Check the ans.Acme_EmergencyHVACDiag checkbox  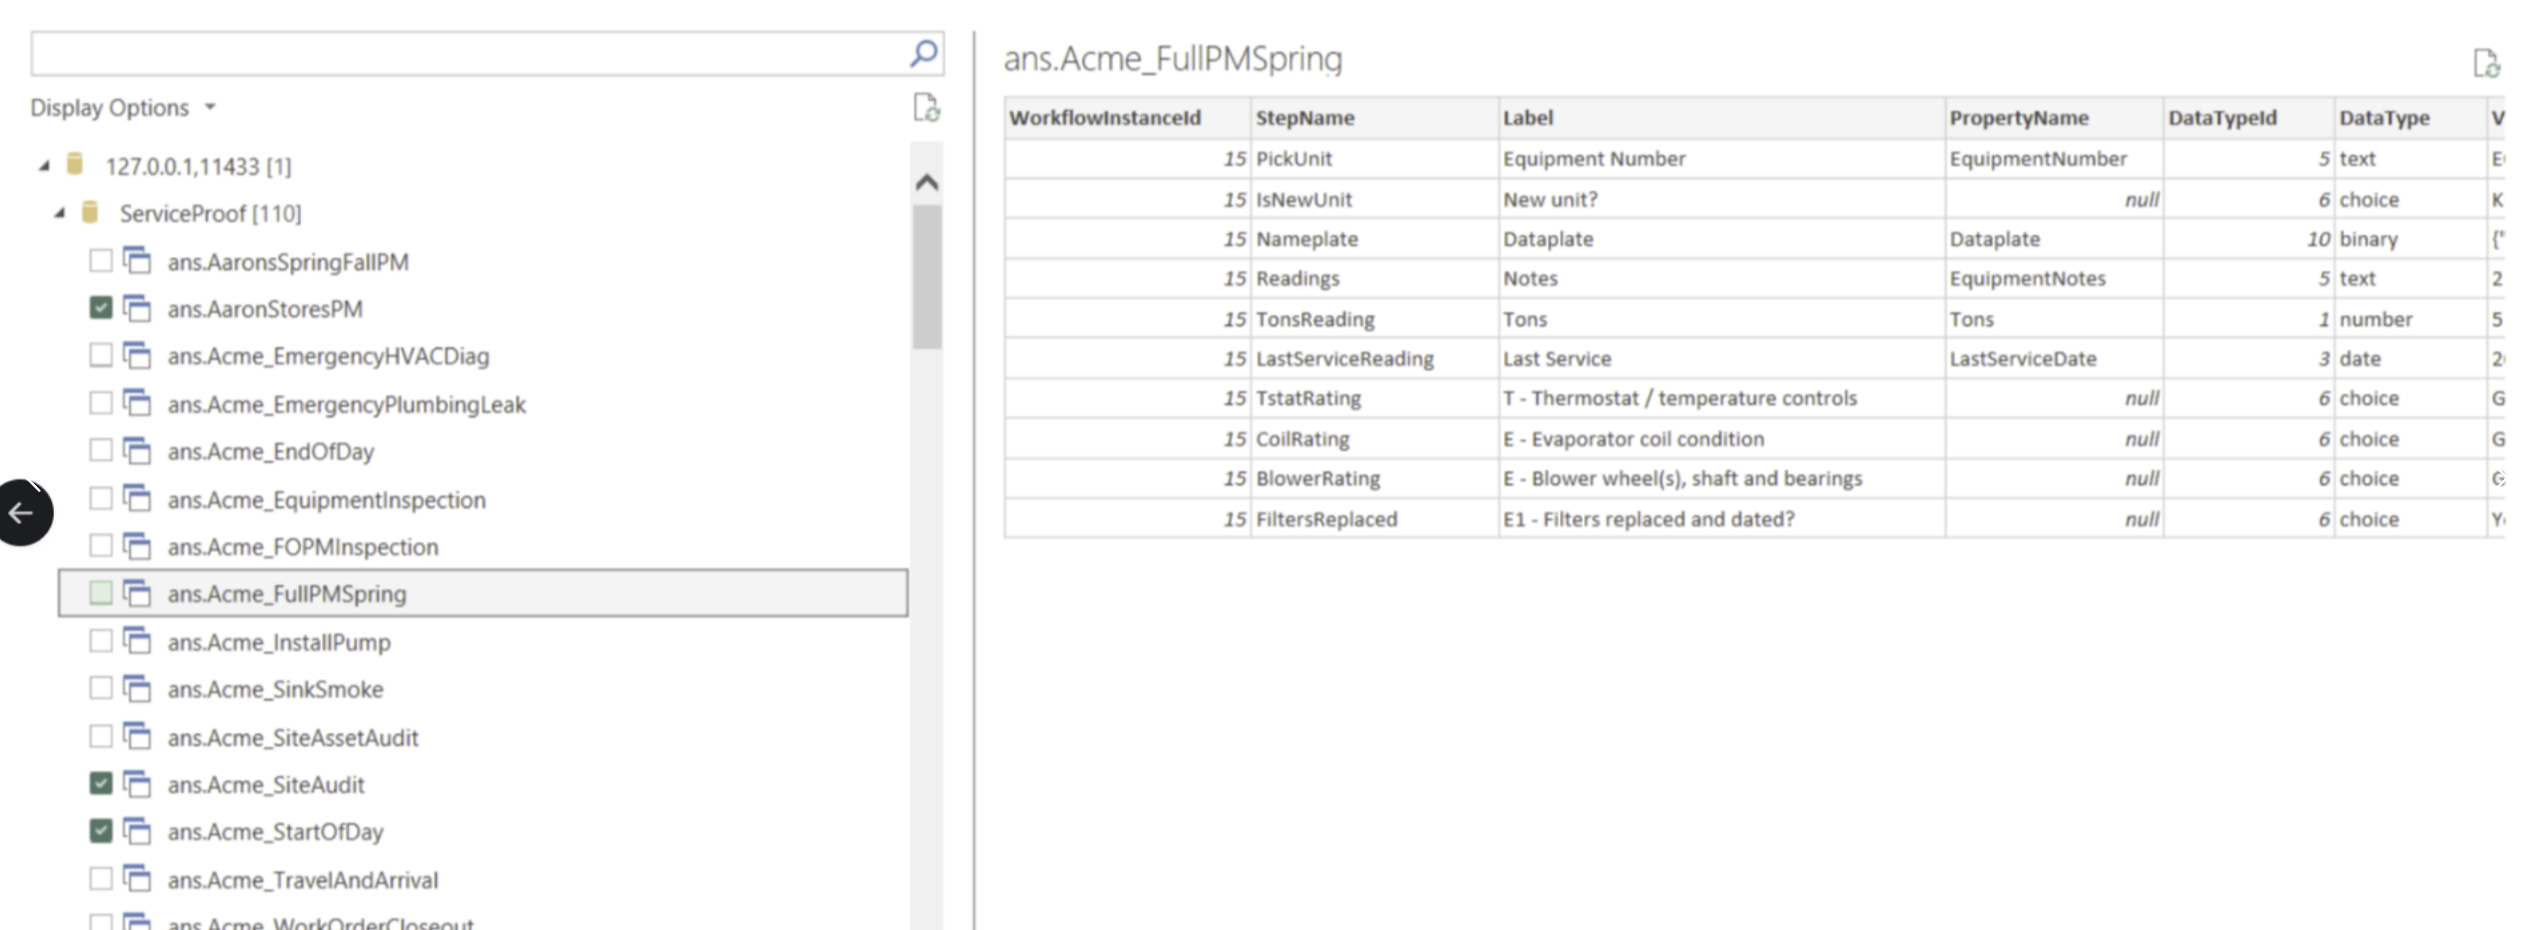100,355
